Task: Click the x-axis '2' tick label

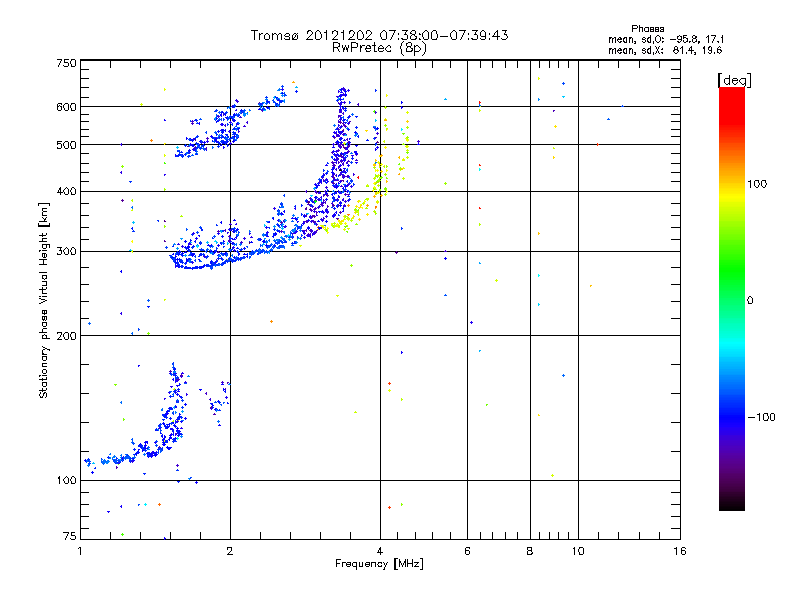Action: click(230, 551)
